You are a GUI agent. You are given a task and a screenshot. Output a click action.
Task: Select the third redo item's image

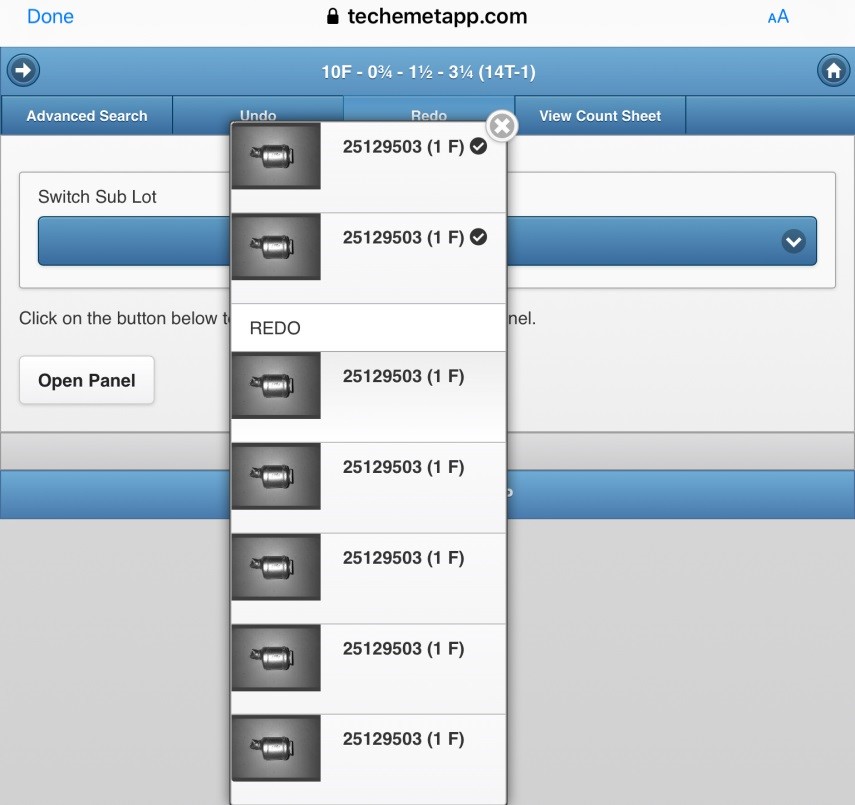tap(276, 566)
